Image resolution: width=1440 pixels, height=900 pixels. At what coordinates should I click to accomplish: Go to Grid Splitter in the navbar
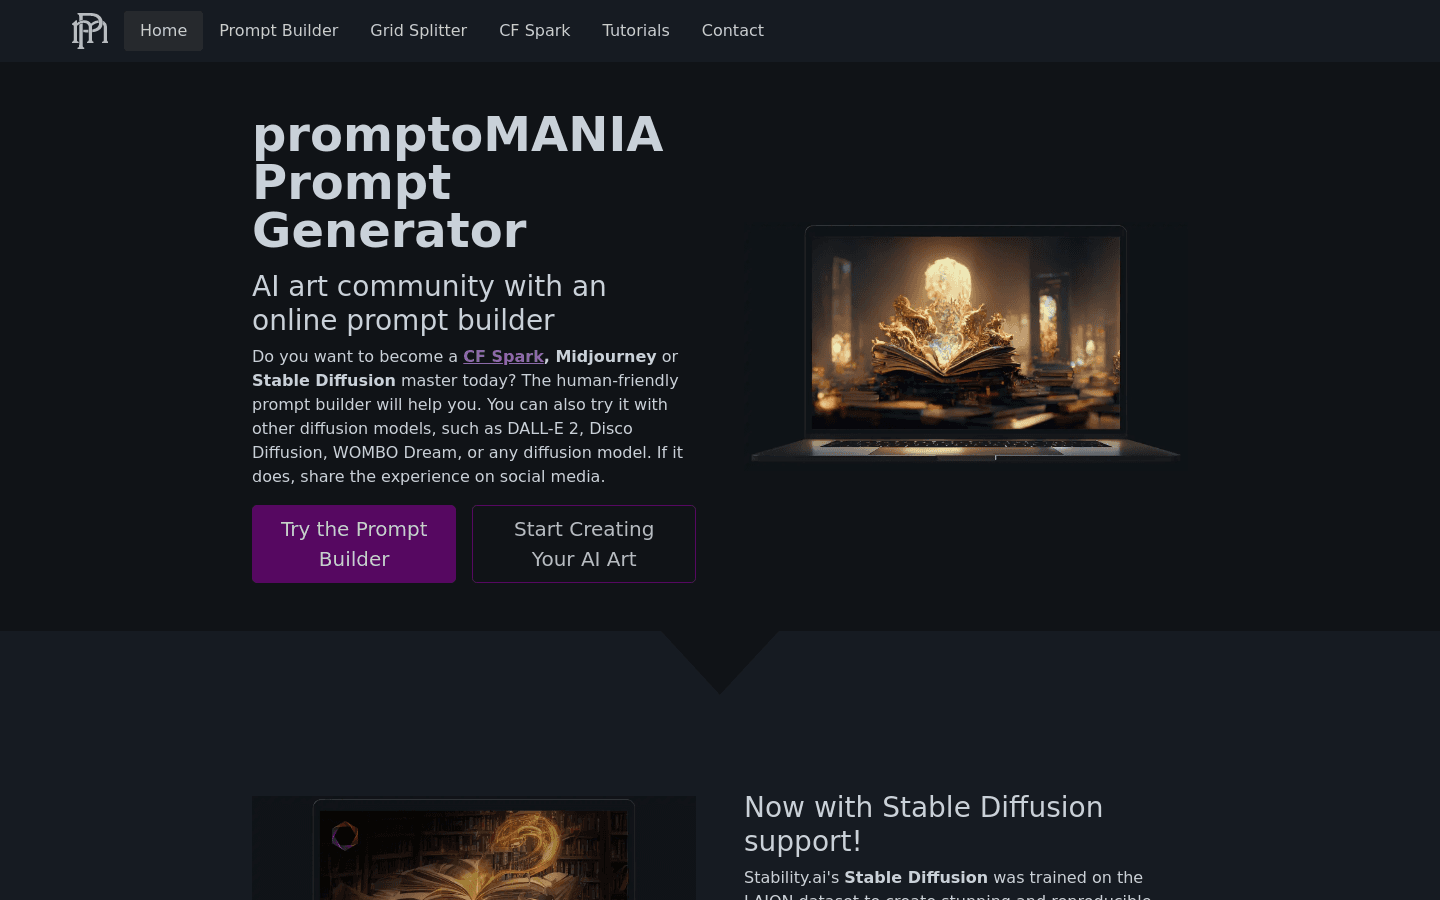click(418, 31)
